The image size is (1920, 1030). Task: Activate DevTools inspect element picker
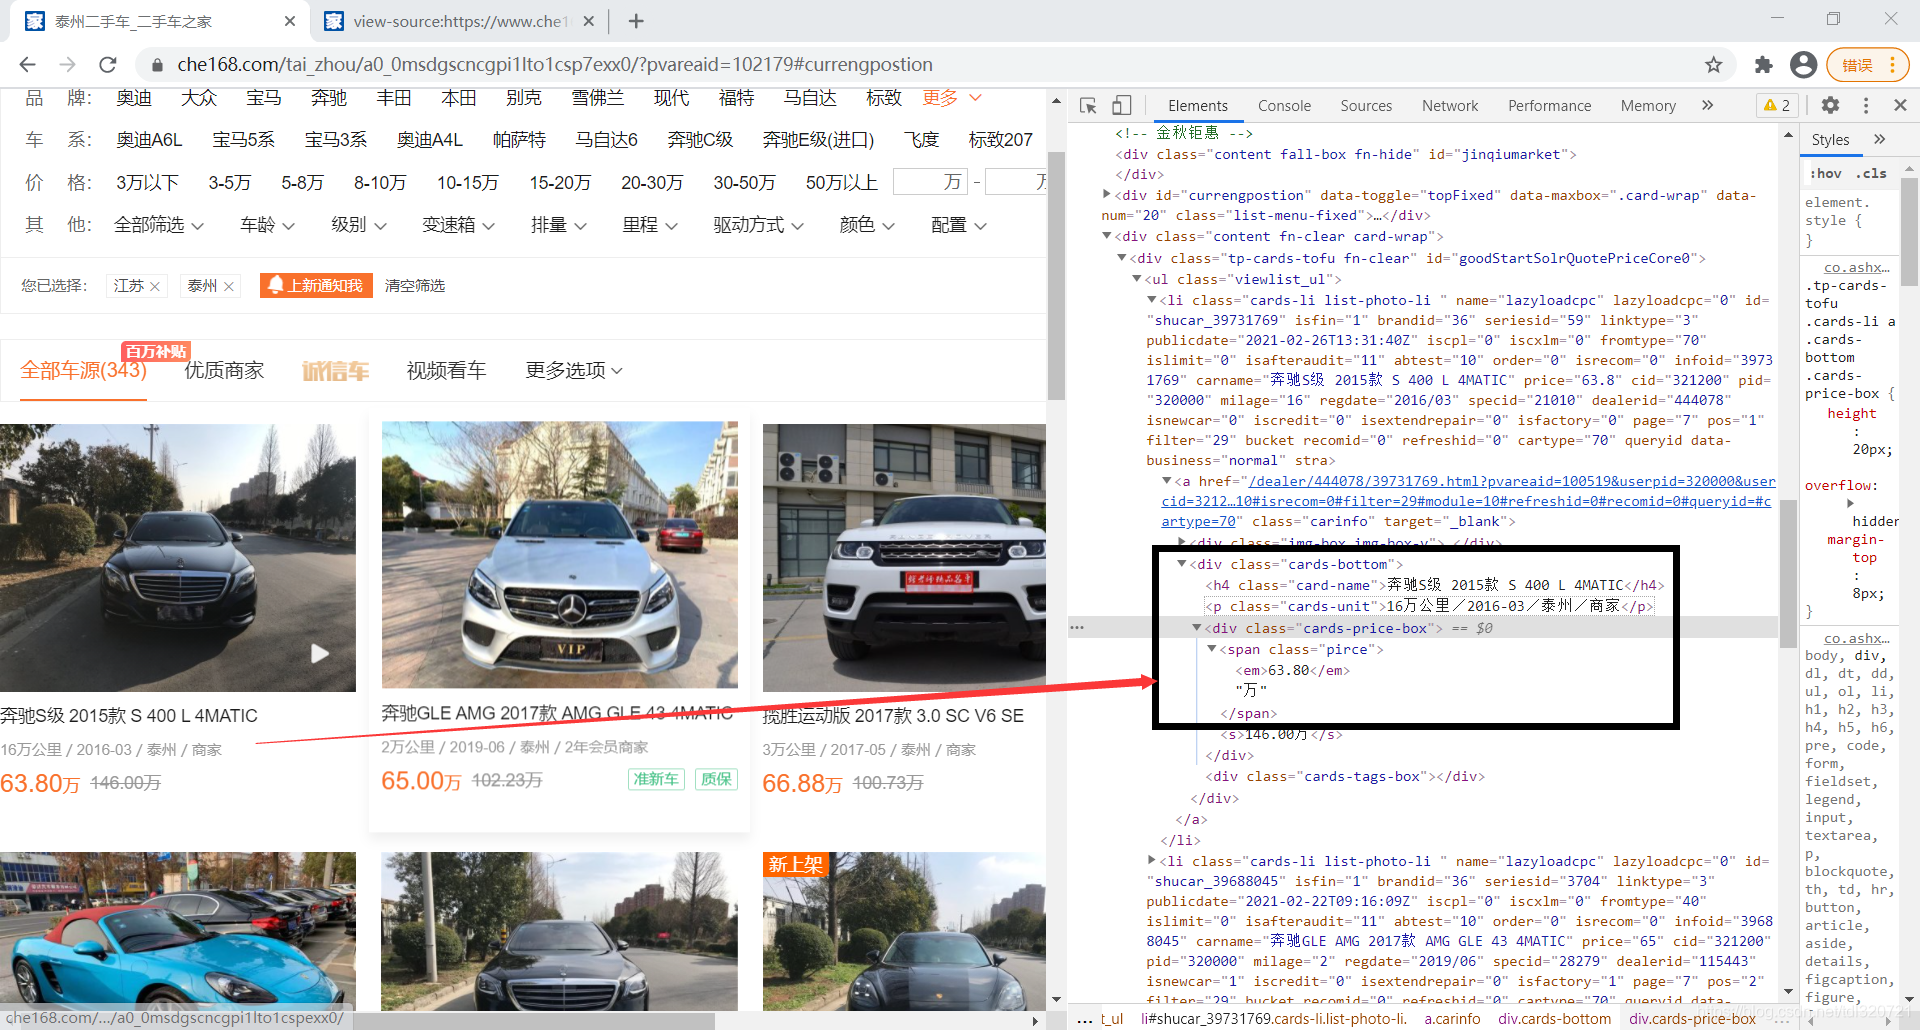[1088, 105]
